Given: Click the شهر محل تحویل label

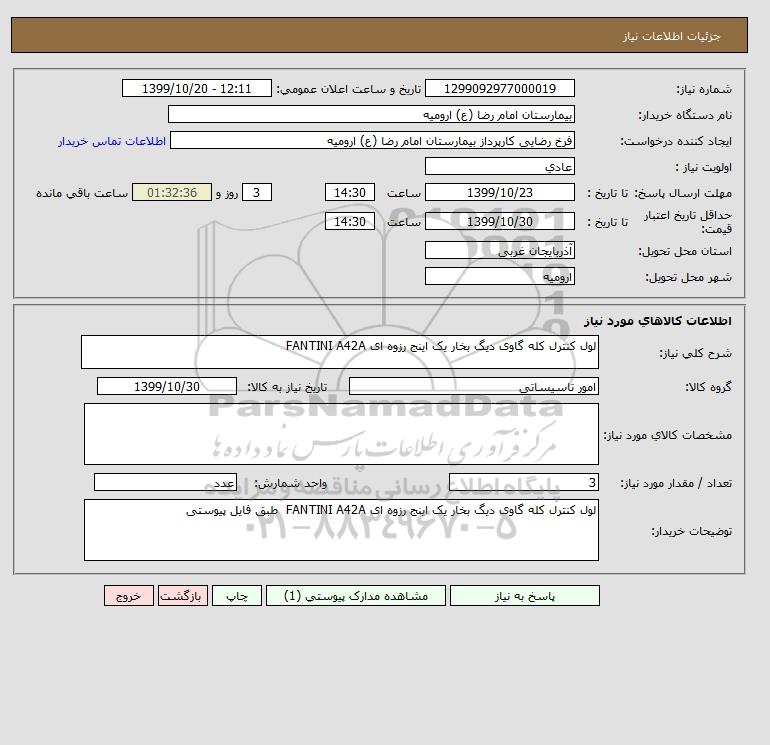Looking at the screenshot, I should pos(688,277).
